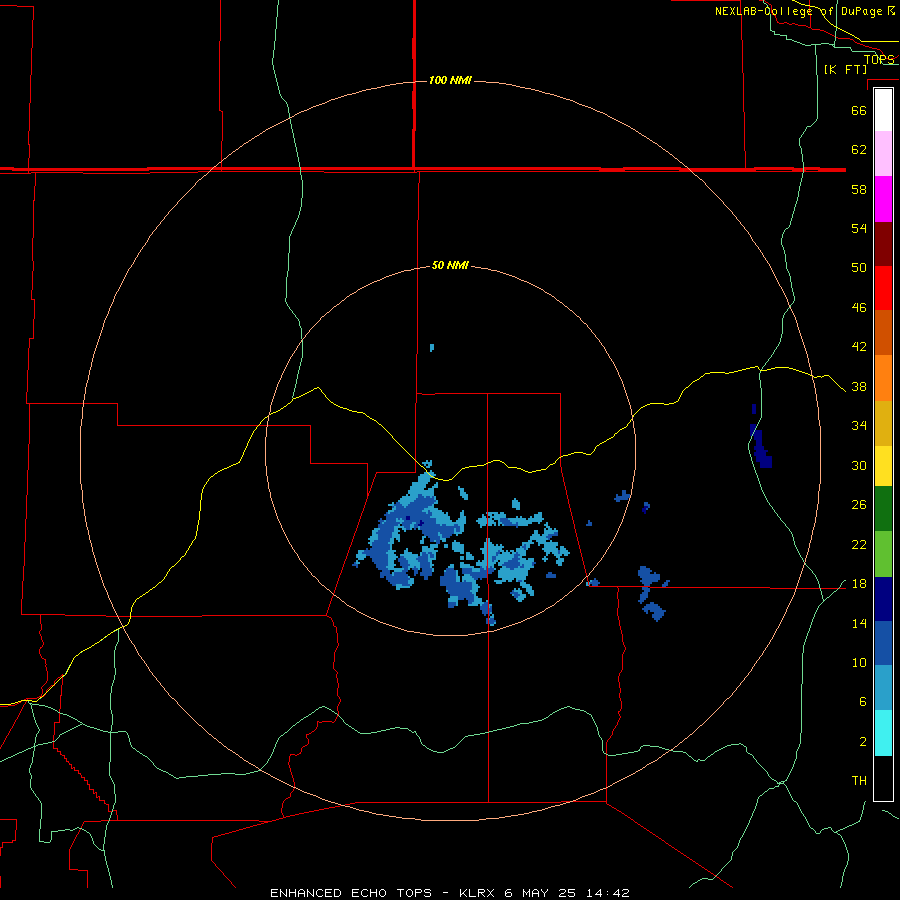Click the large blue echo cluster near center
900x900 pixels.
(462, 542)
